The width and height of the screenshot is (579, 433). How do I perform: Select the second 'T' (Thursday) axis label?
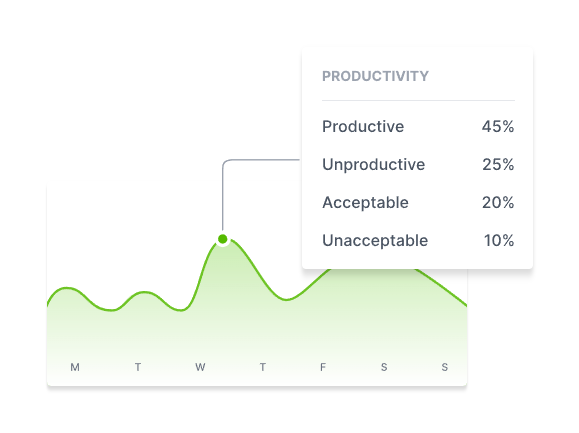tap(263, 367)
